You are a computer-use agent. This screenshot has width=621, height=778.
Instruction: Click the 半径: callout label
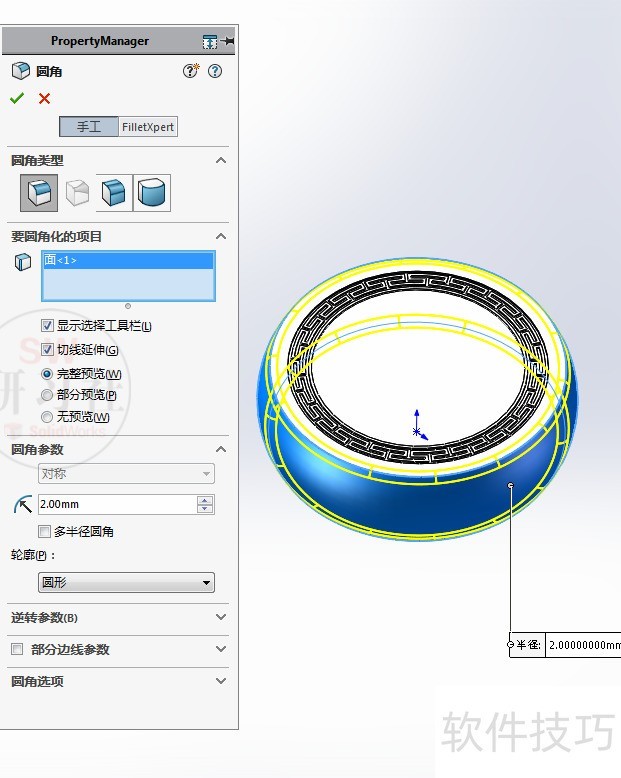pyautogui.click(x=528, y=645)
